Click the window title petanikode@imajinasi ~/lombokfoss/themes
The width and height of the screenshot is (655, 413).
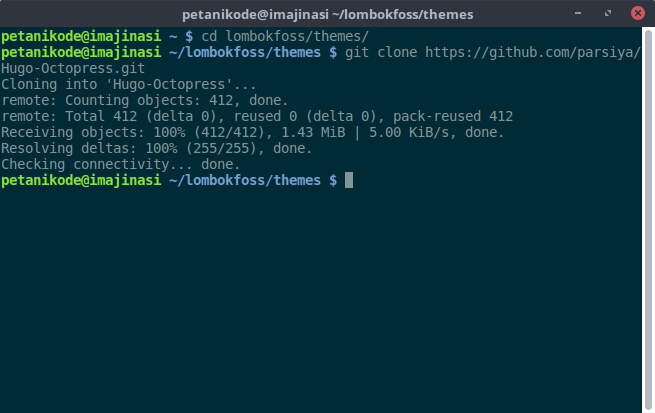click(x=329, y=15)
